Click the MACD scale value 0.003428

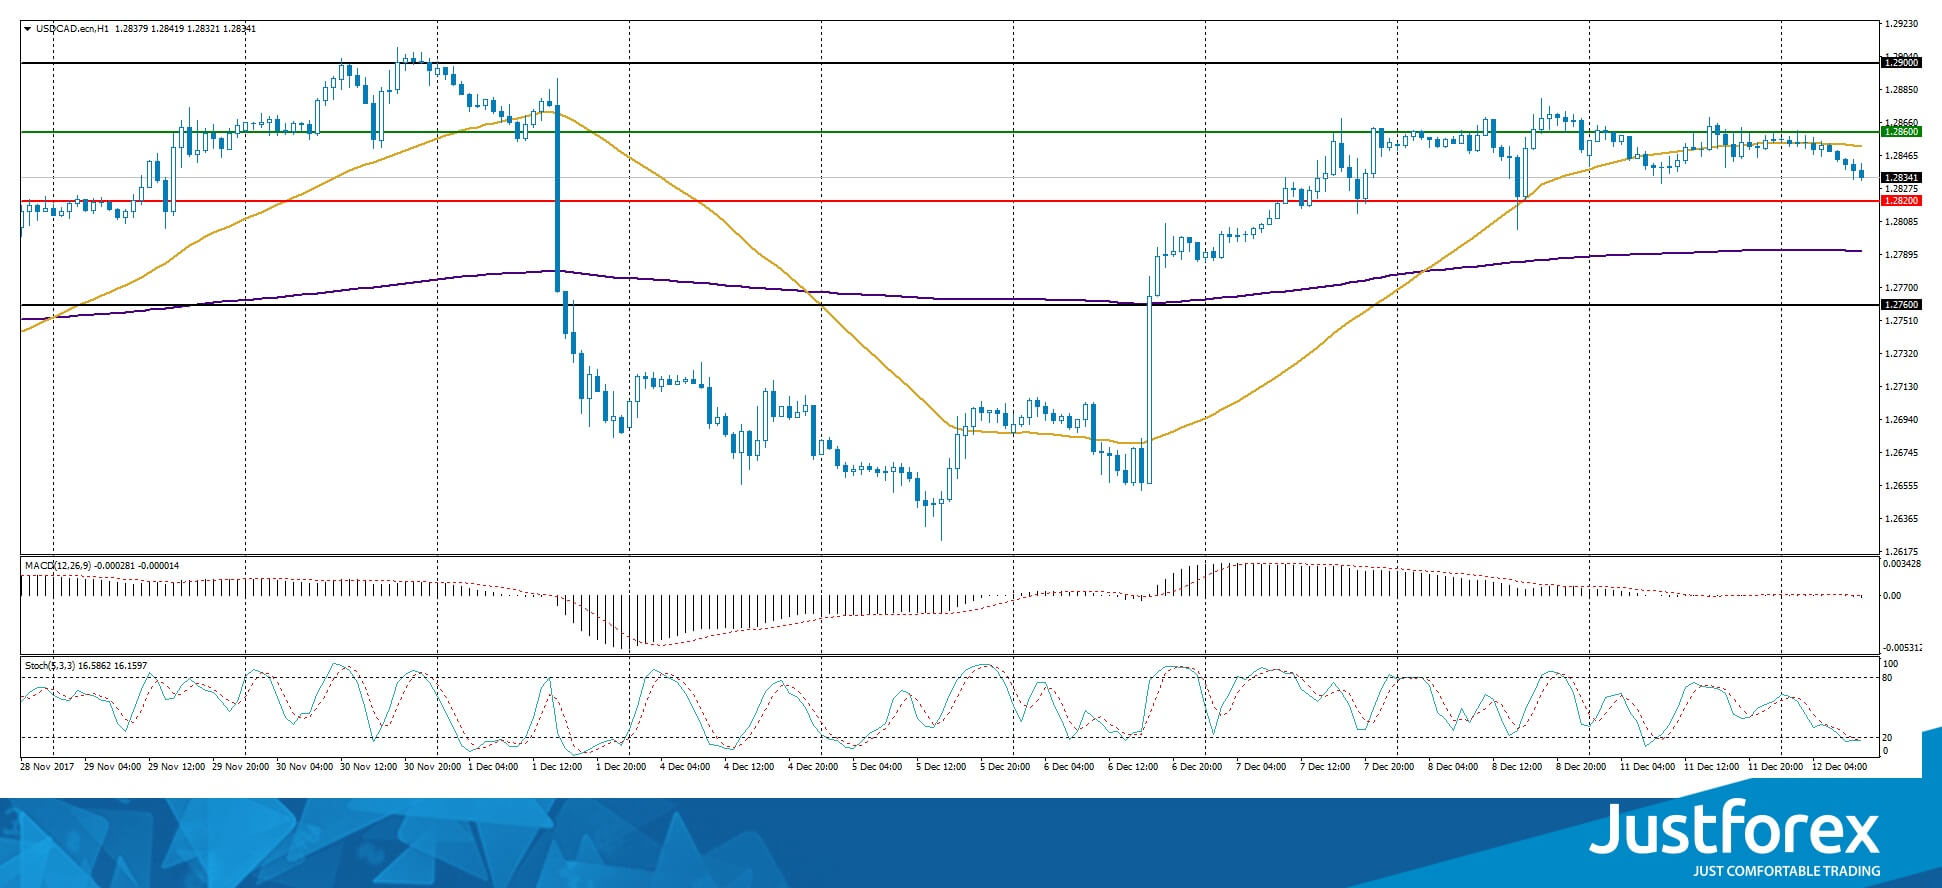(x=1902, y=564)
